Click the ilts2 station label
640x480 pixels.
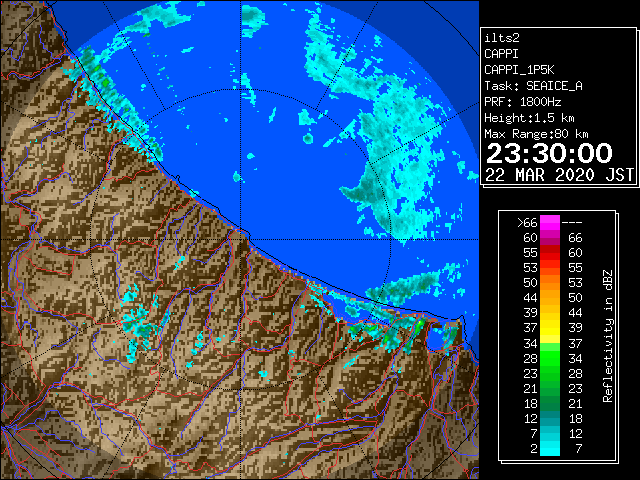click(502, 38)
